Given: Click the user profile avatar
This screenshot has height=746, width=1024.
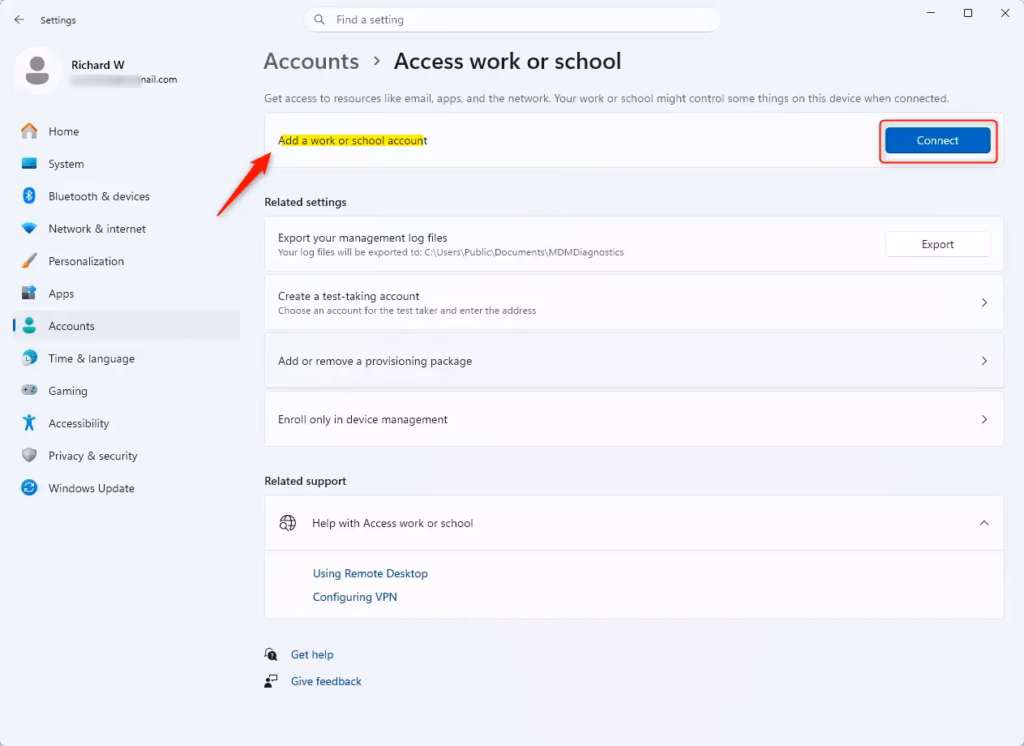Looking at the screenshot, I should (37, 71).
